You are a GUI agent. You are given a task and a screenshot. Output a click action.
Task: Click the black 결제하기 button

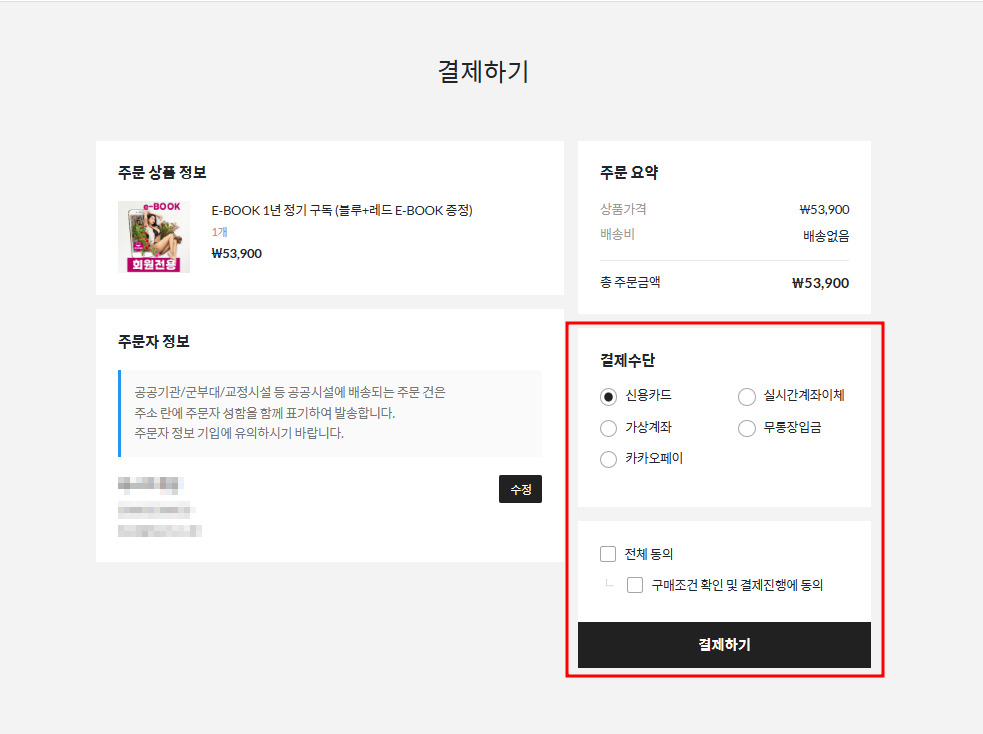(x=724, y=644)
